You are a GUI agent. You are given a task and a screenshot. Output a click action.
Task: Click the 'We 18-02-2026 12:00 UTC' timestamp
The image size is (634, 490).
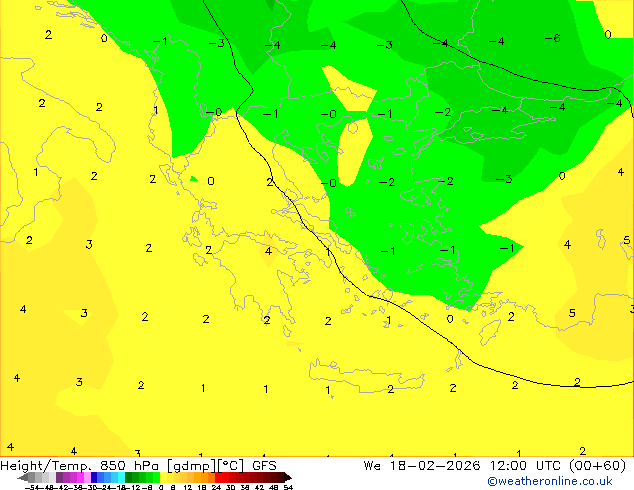point(462,466)
